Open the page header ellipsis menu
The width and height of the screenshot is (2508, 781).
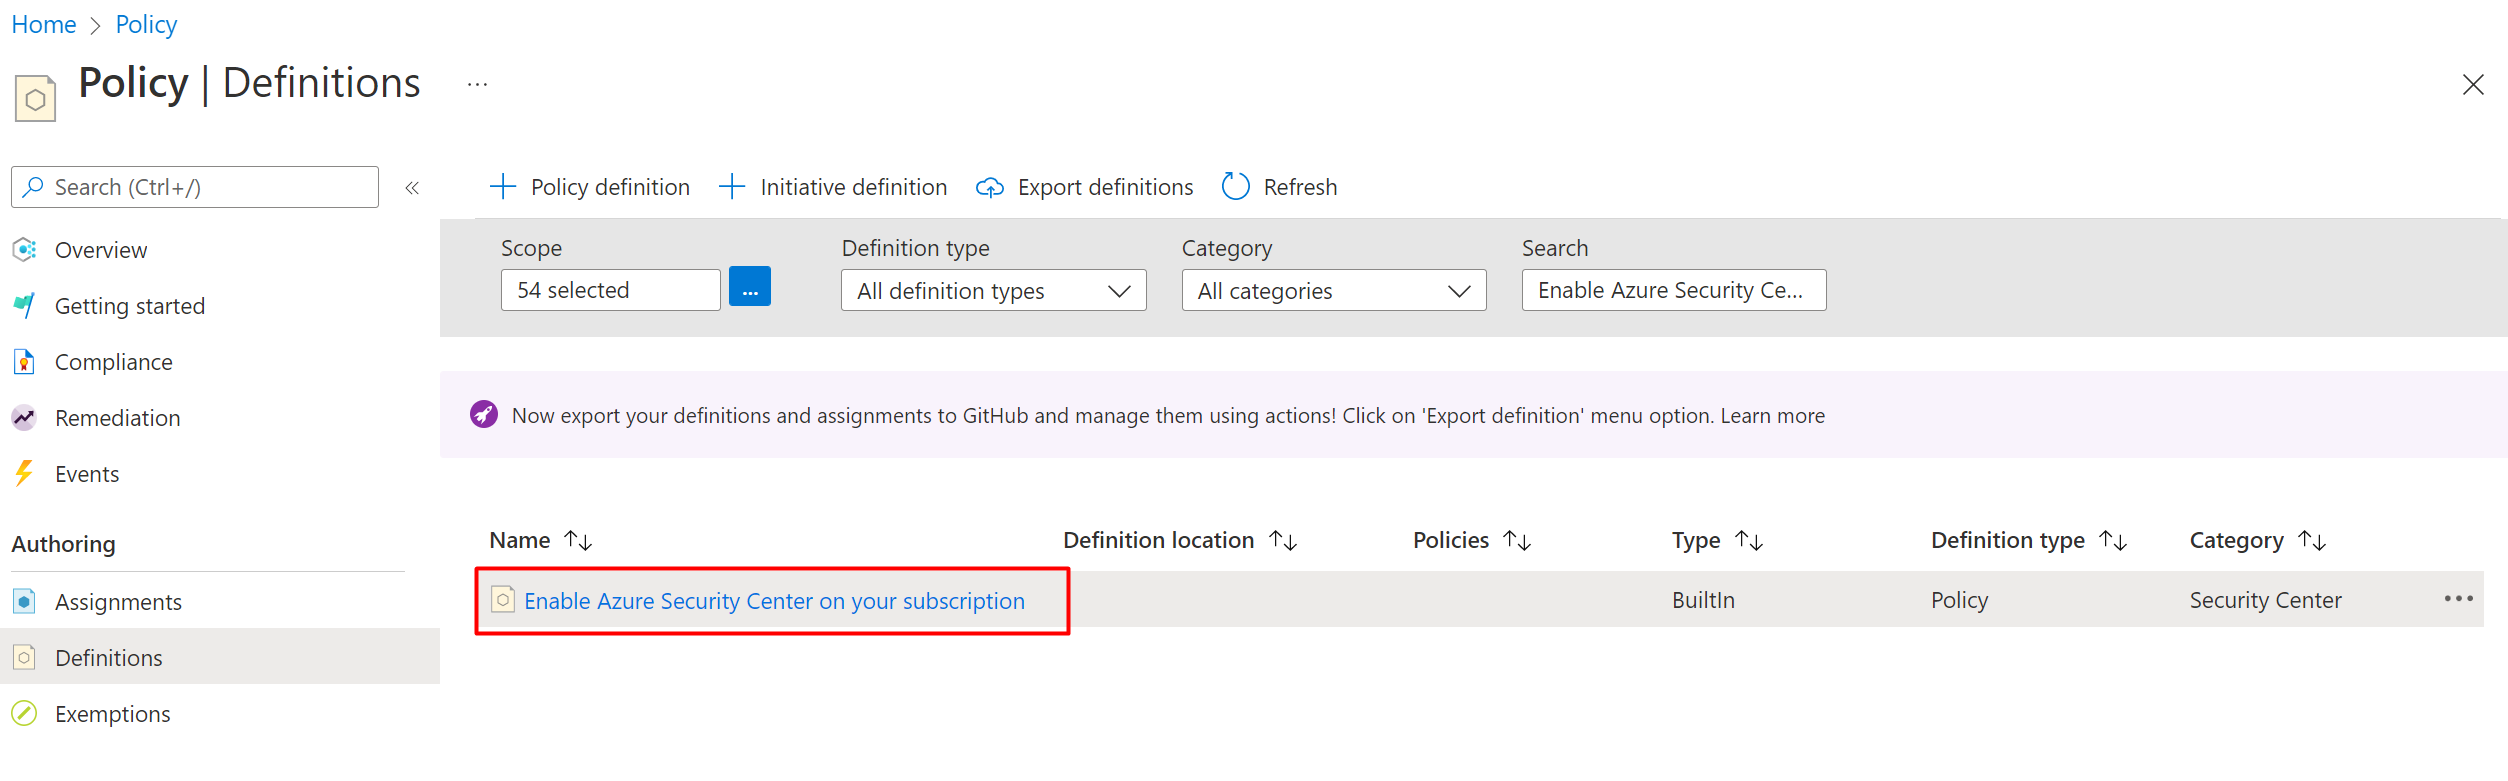click(x=477, y=85)
